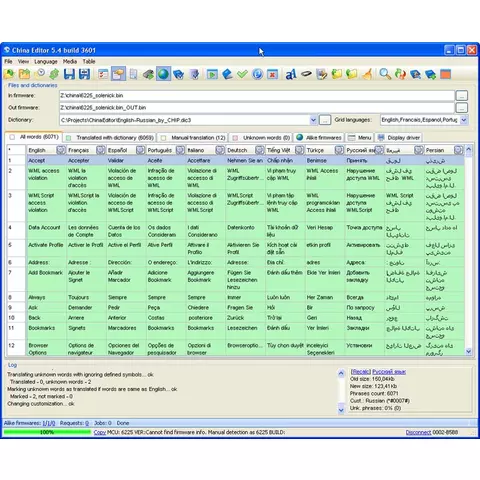This screenshot has width=480, height=480.
Task: Click the blue round info icon
Action: pyautogui.click(x=257, y=74)
